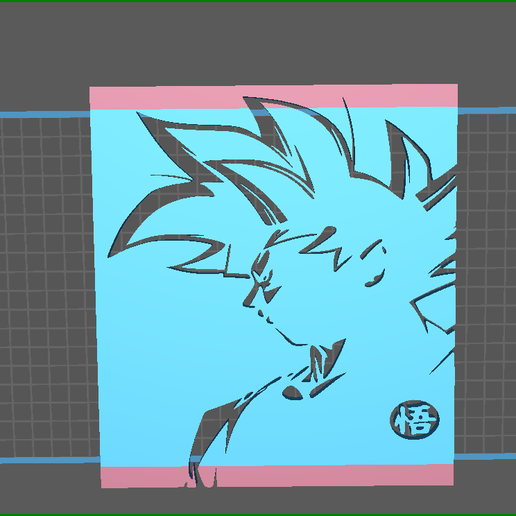Click the blue plate edge line at upper left

tap(45, 115)
